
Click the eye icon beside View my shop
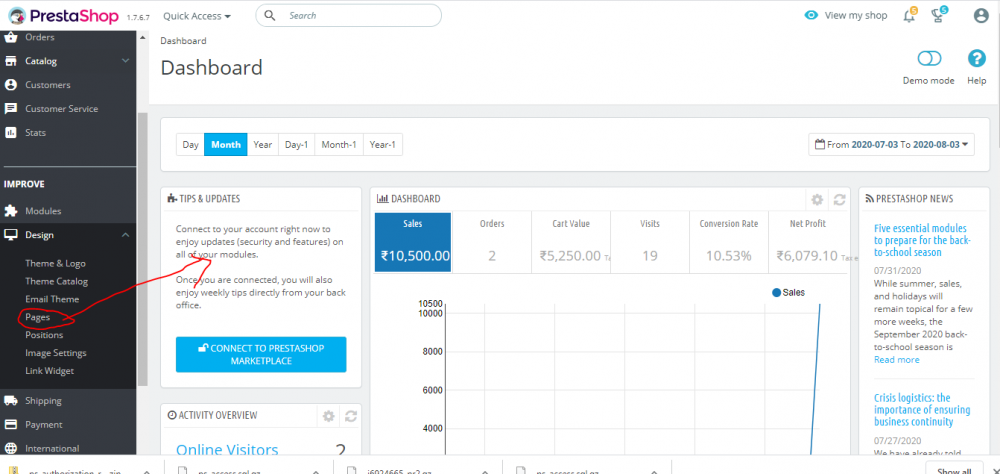[811, 15]
